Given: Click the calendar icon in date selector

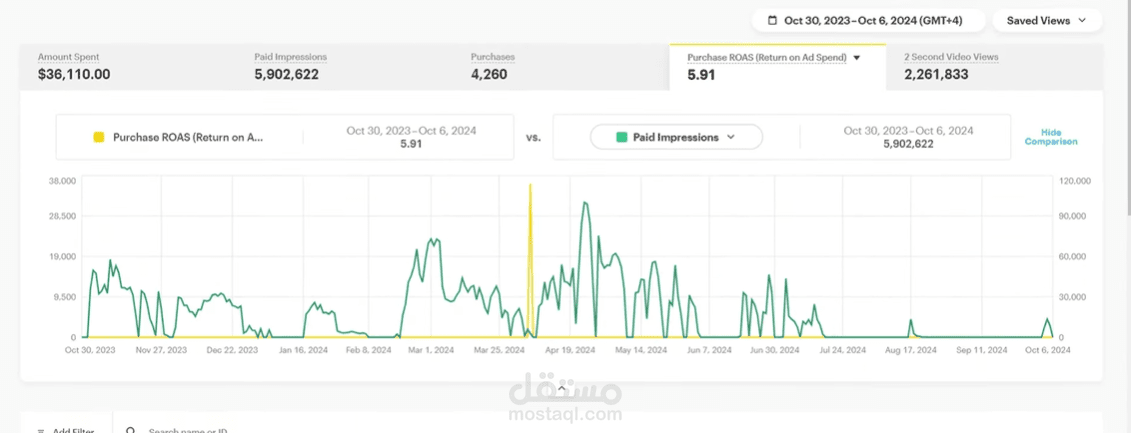Looking at the screenshot, I should (772, 20).
